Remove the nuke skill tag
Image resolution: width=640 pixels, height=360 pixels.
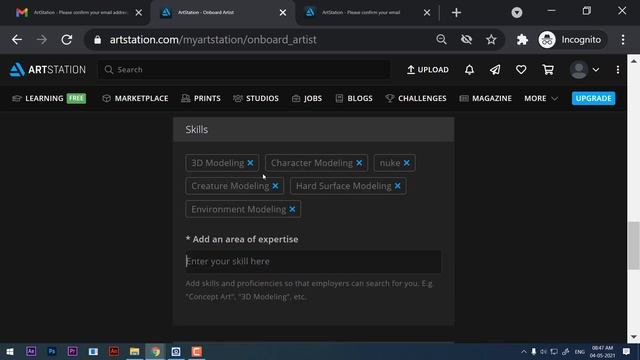pyautogui.click(x=407, y=163)
